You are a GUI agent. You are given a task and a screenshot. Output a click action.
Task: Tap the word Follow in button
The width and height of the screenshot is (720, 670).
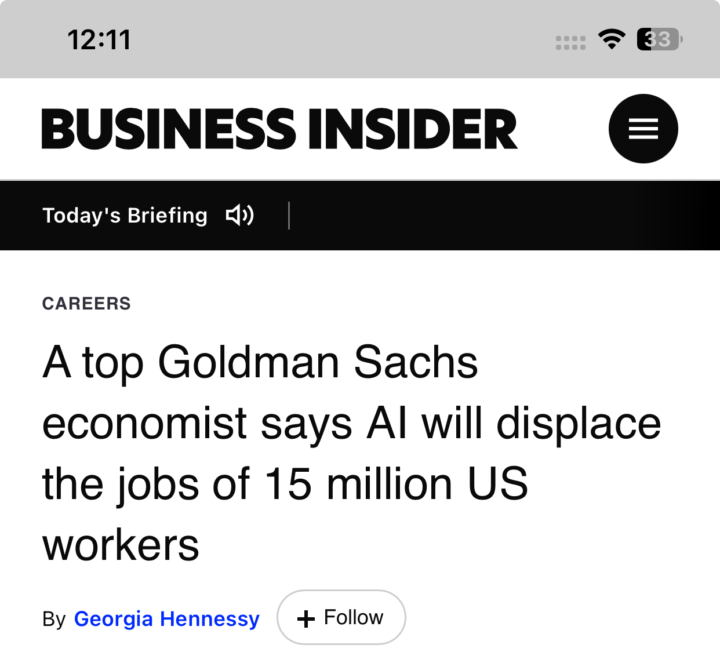click(354, 617)
